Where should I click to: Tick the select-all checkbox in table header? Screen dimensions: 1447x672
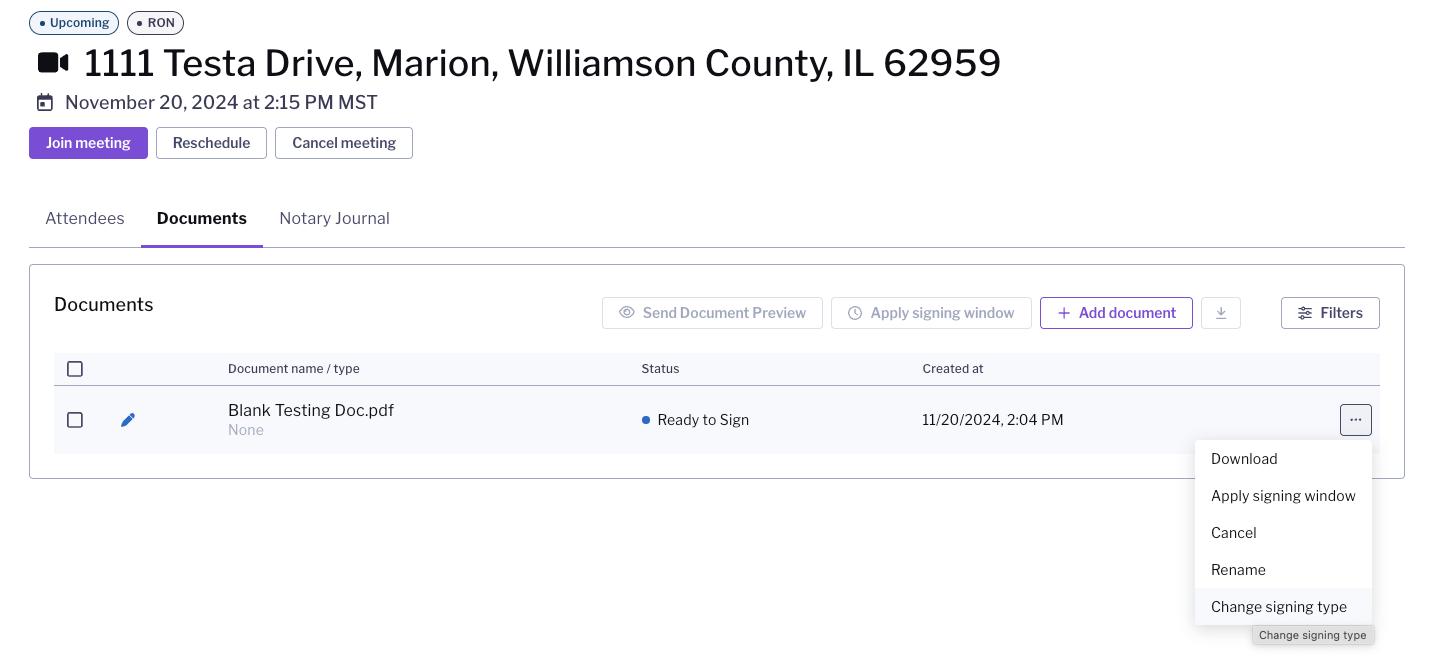coord(75,369)
